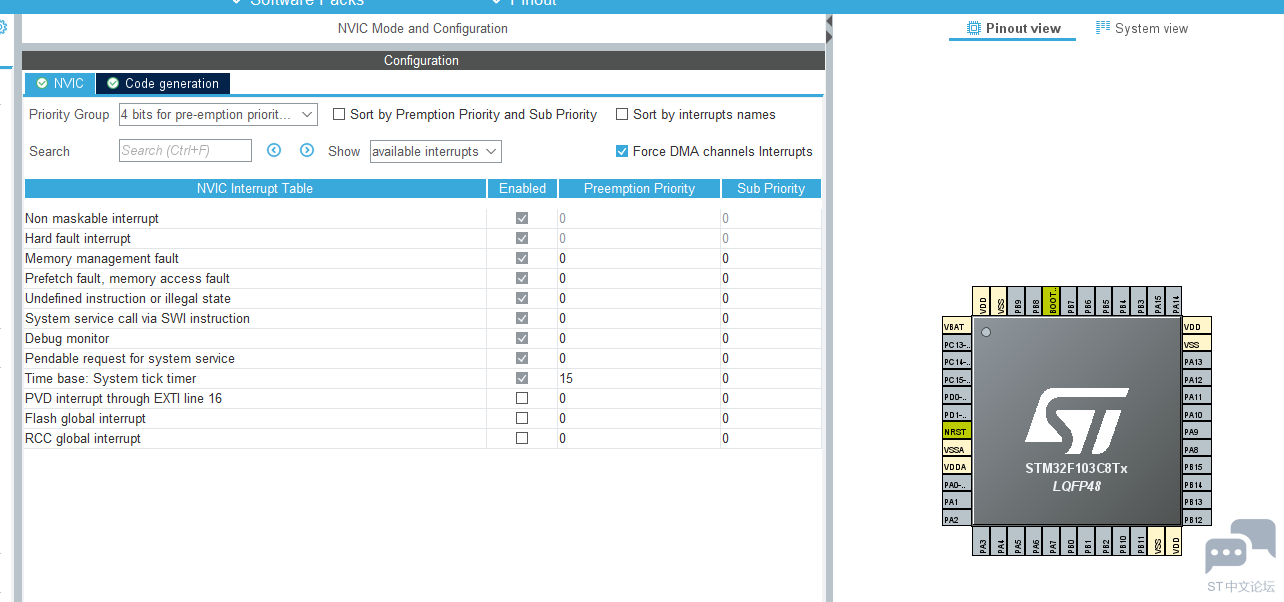This screenshot has height=602, width=1284.
Task: Open the Show available interrupts dropdown
Action: (x=435, y=151)
